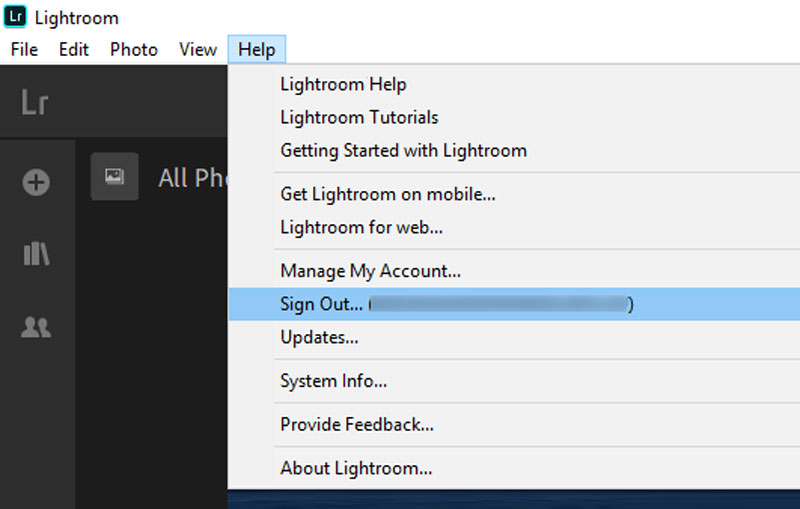Select the All Photos thumbnail icon

tap(114, 176)
